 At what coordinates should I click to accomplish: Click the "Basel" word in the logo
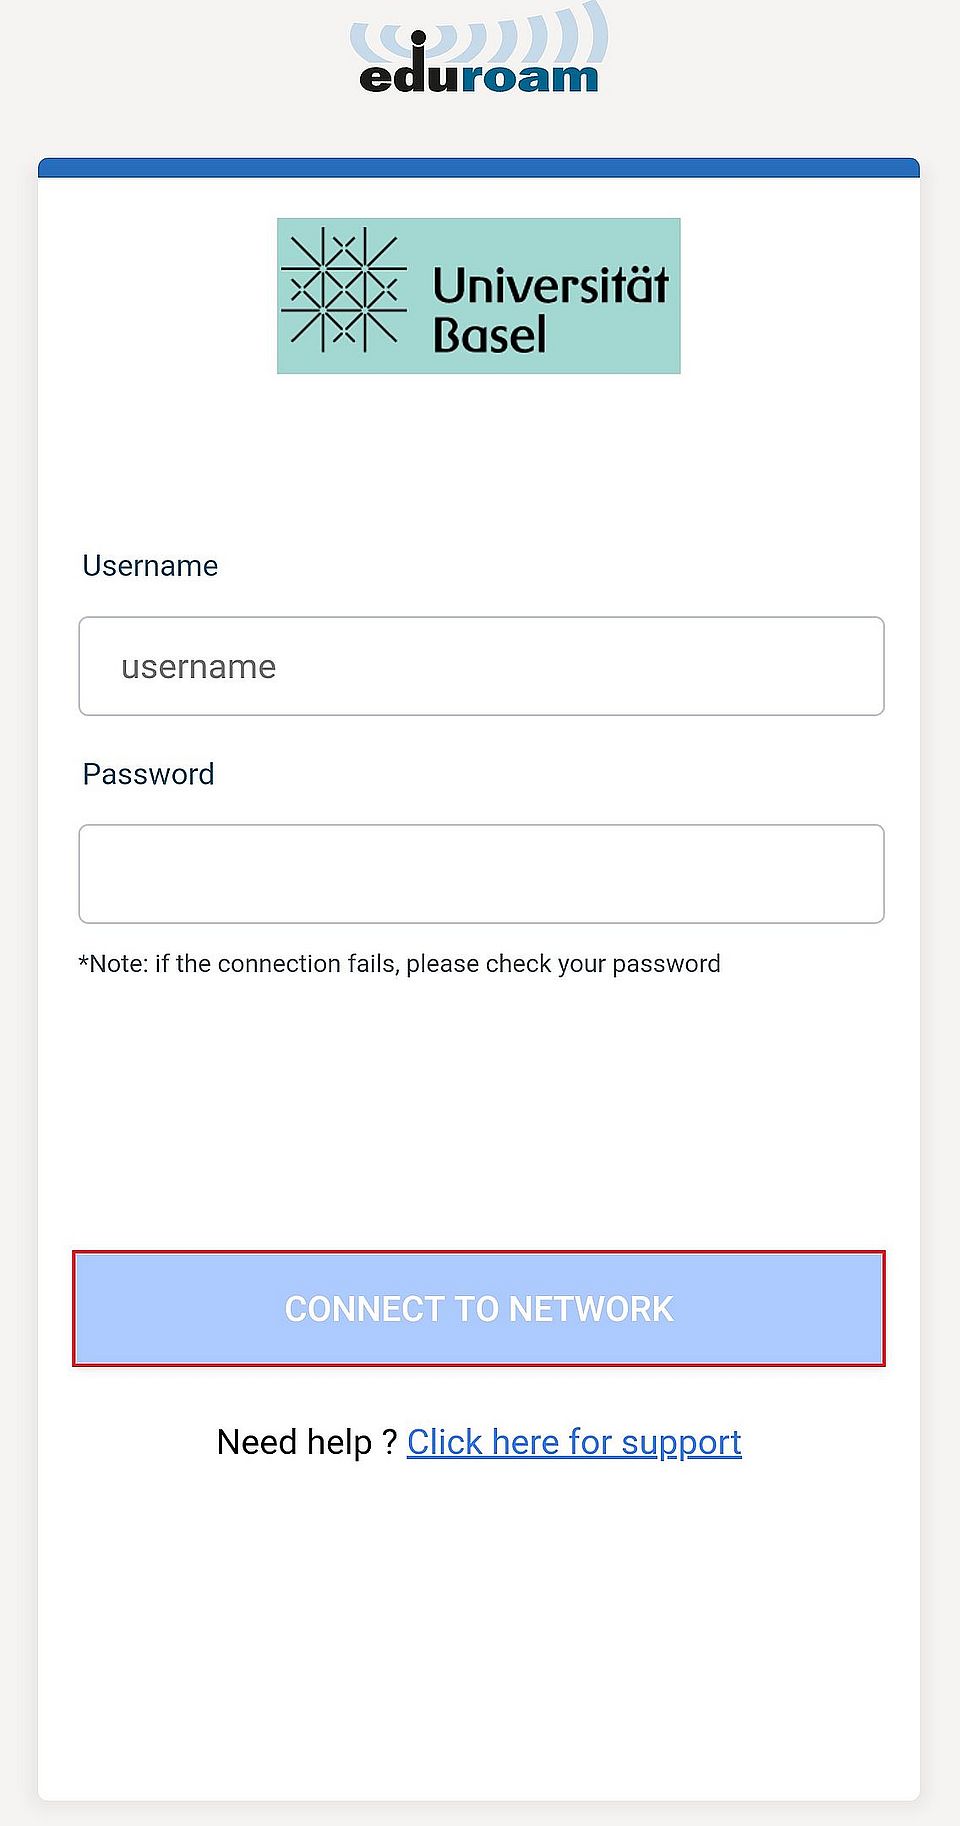point(490,335)
